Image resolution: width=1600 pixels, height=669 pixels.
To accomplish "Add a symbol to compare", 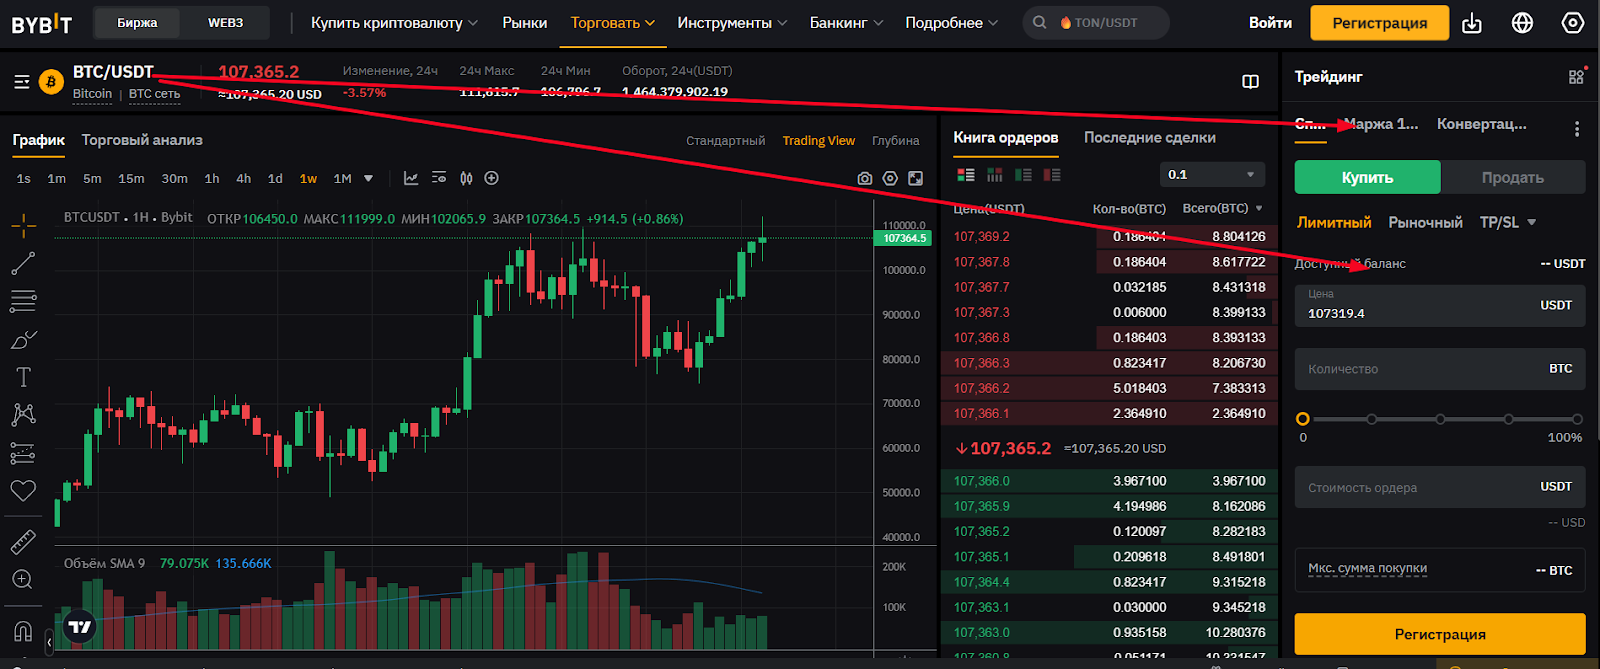I will (492, 178).
